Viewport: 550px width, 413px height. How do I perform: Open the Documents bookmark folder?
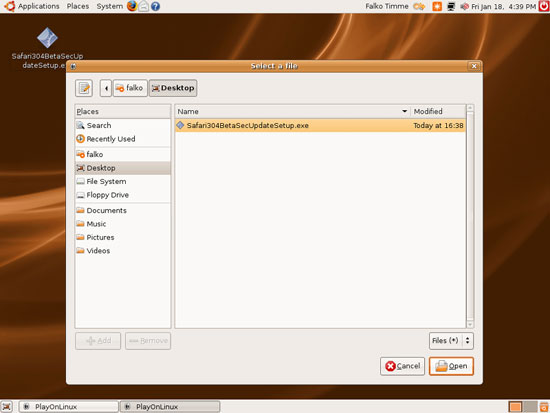point(123,211)
